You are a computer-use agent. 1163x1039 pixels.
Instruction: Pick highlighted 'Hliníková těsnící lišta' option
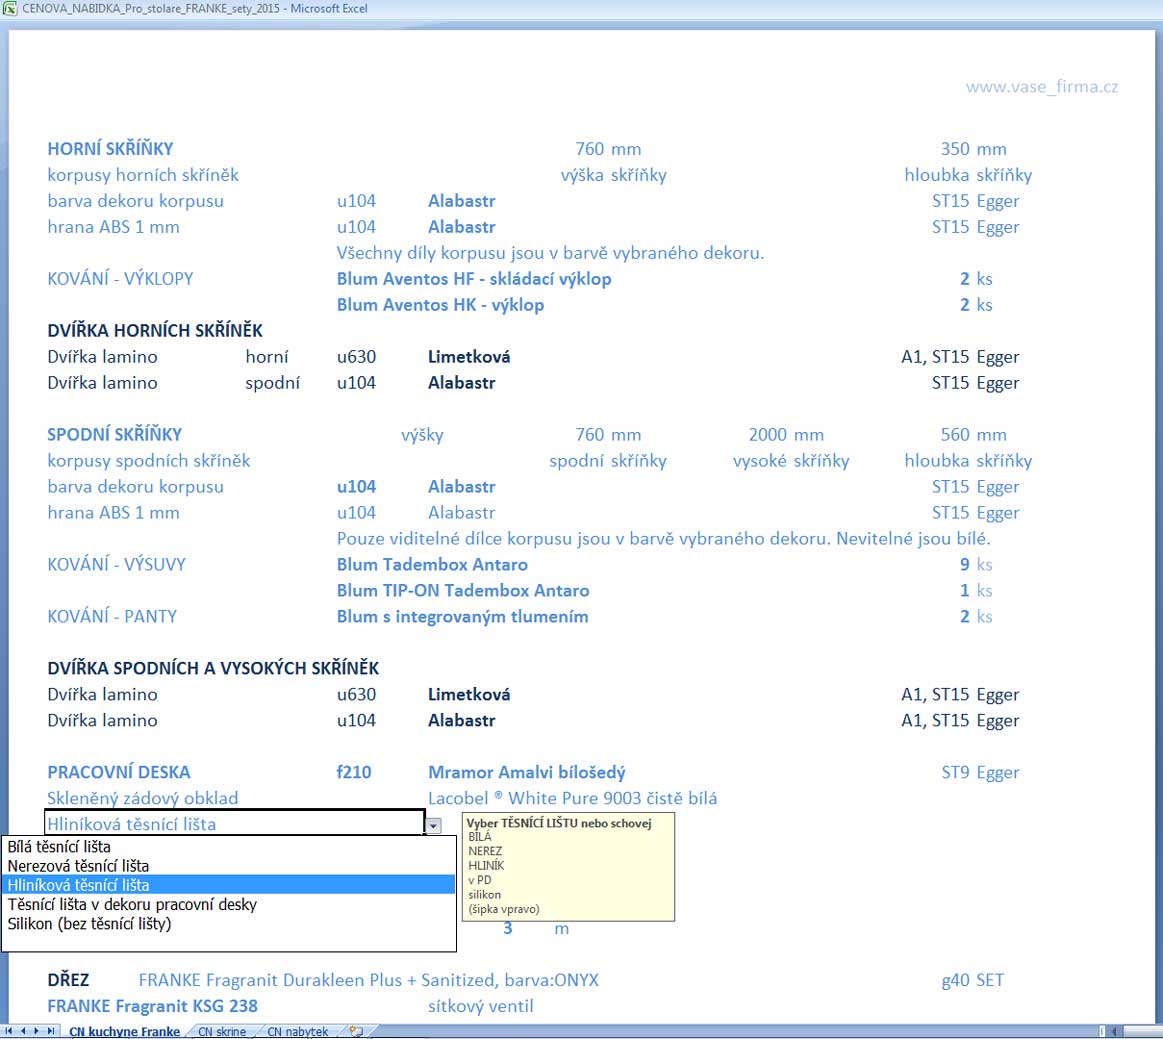click(228, 885)
